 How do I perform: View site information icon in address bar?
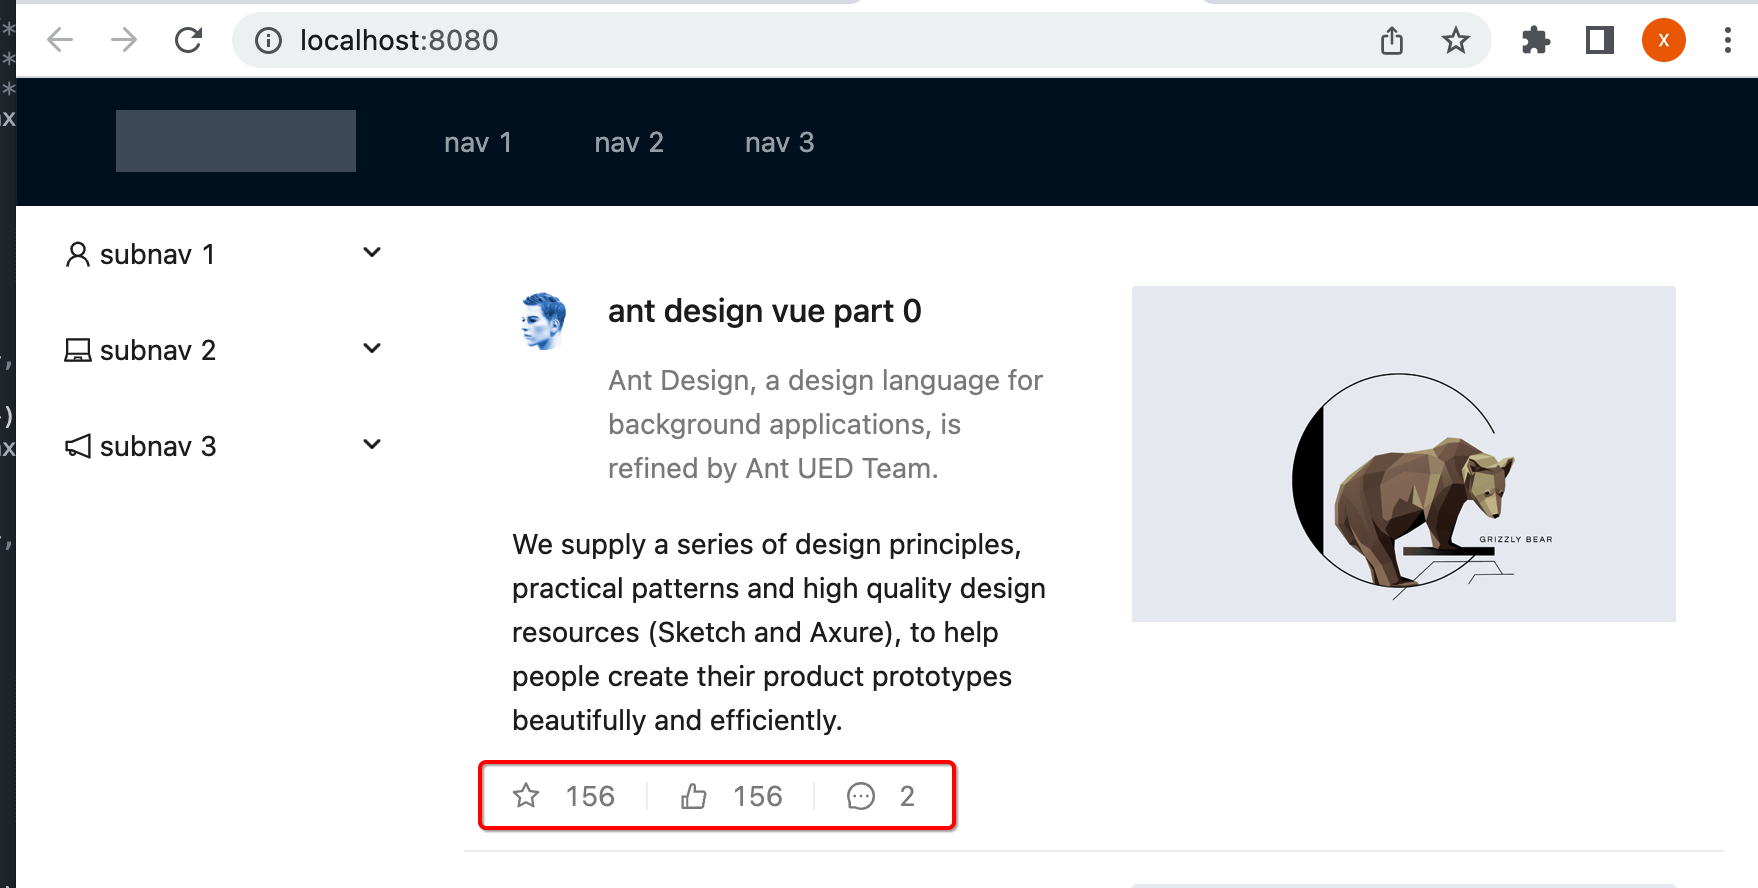coord(268,40)
